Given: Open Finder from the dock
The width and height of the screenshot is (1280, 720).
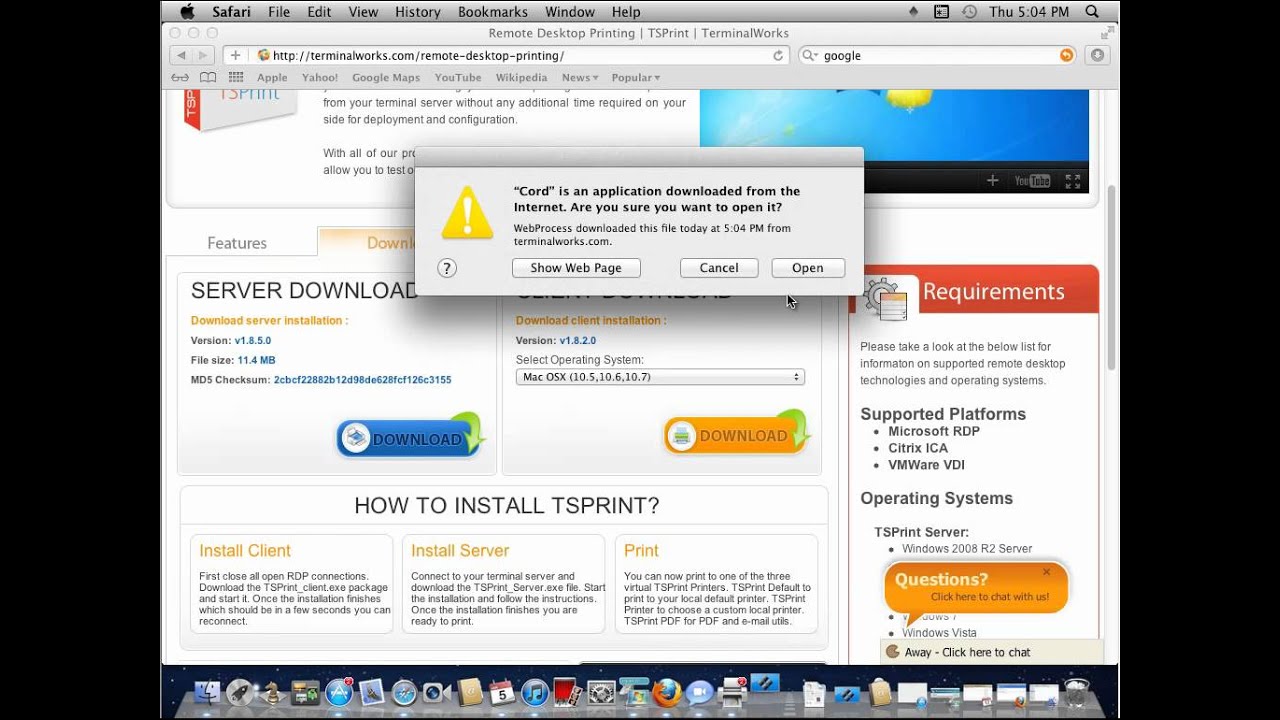Looking at the screenshot, I should (209, 692).
